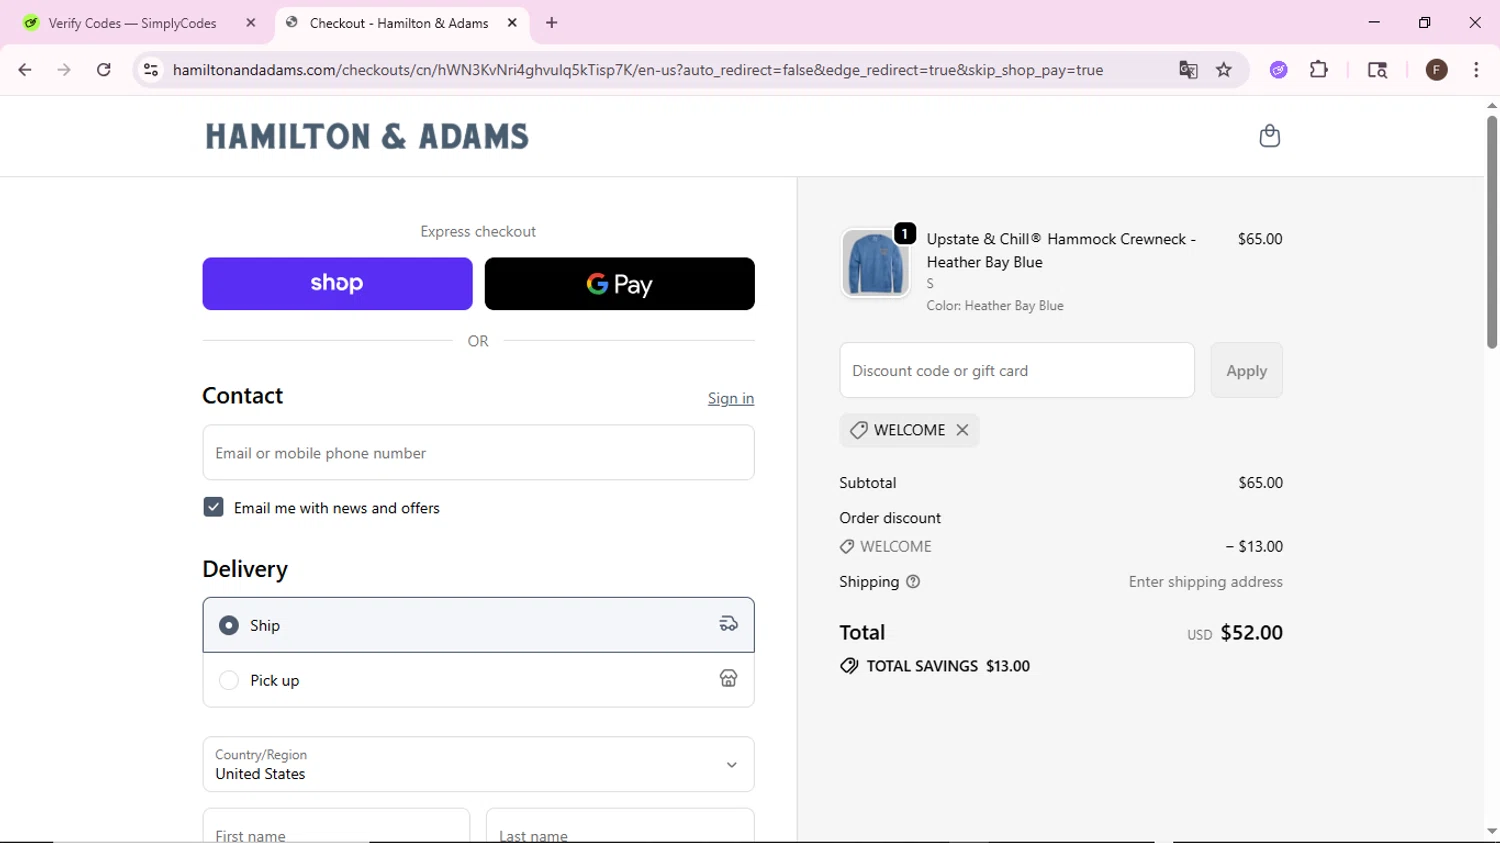1500x843 pixels.
Task: Click the Total Savings tag icon
Action: click(x=849, y=666)
